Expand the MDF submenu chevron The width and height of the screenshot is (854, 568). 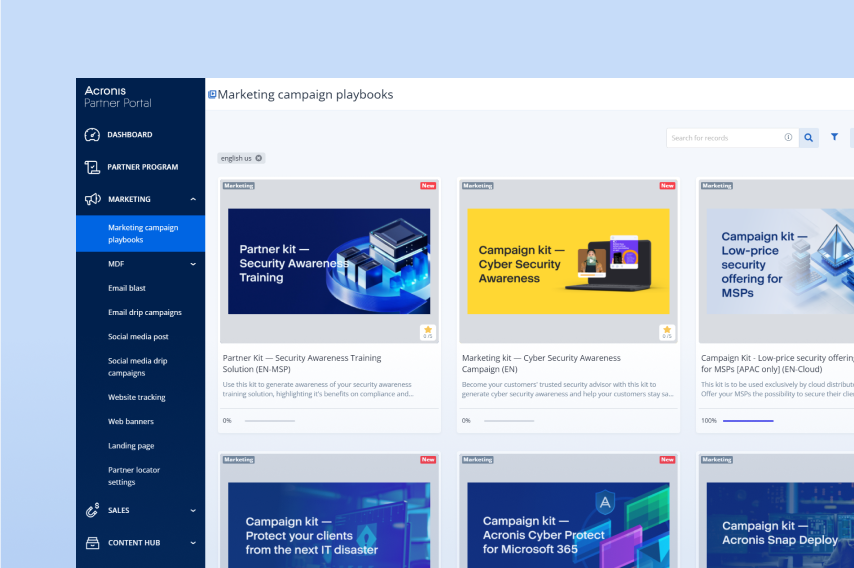pyautogui.click(x=193, y=264)
